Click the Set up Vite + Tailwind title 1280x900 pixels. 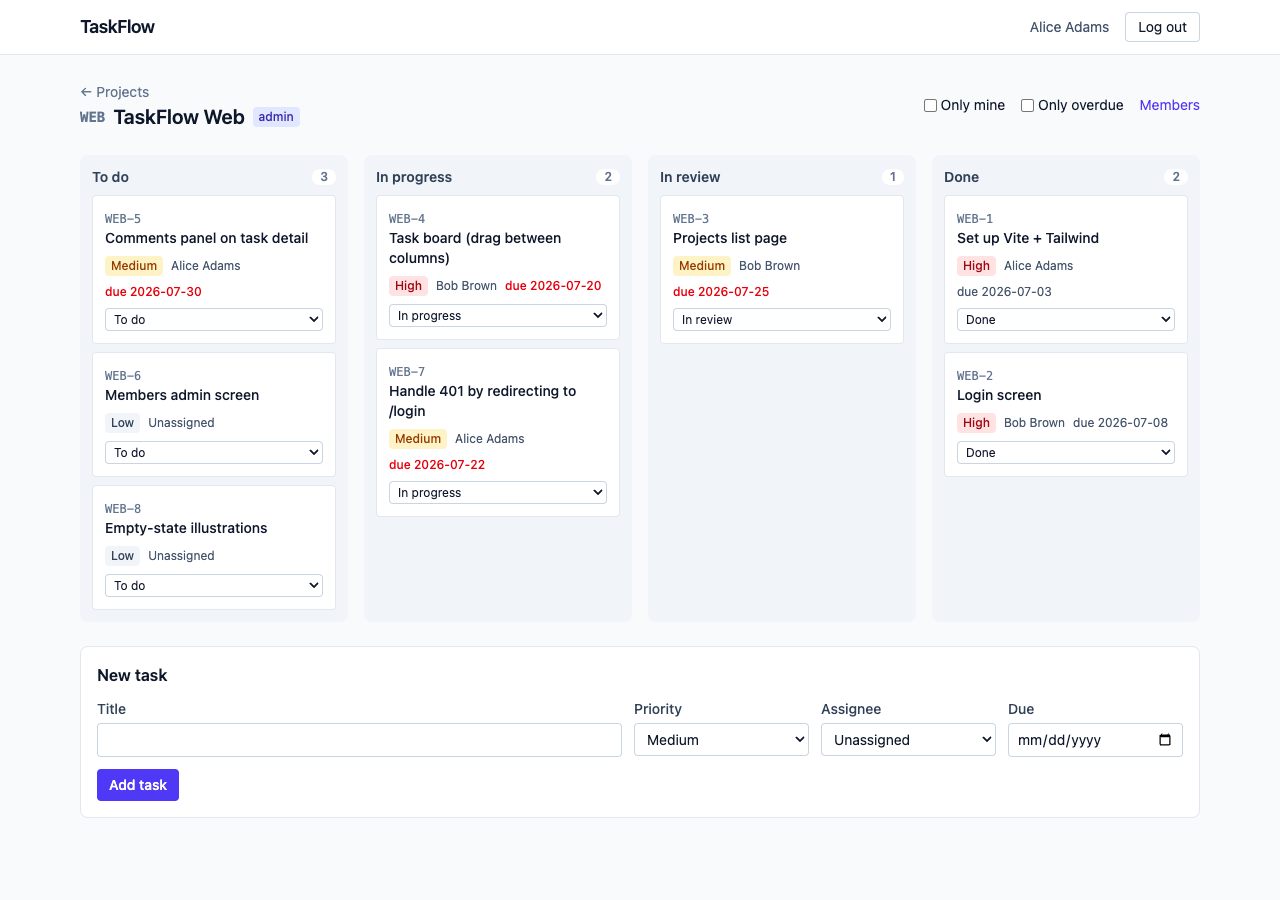1028,238
